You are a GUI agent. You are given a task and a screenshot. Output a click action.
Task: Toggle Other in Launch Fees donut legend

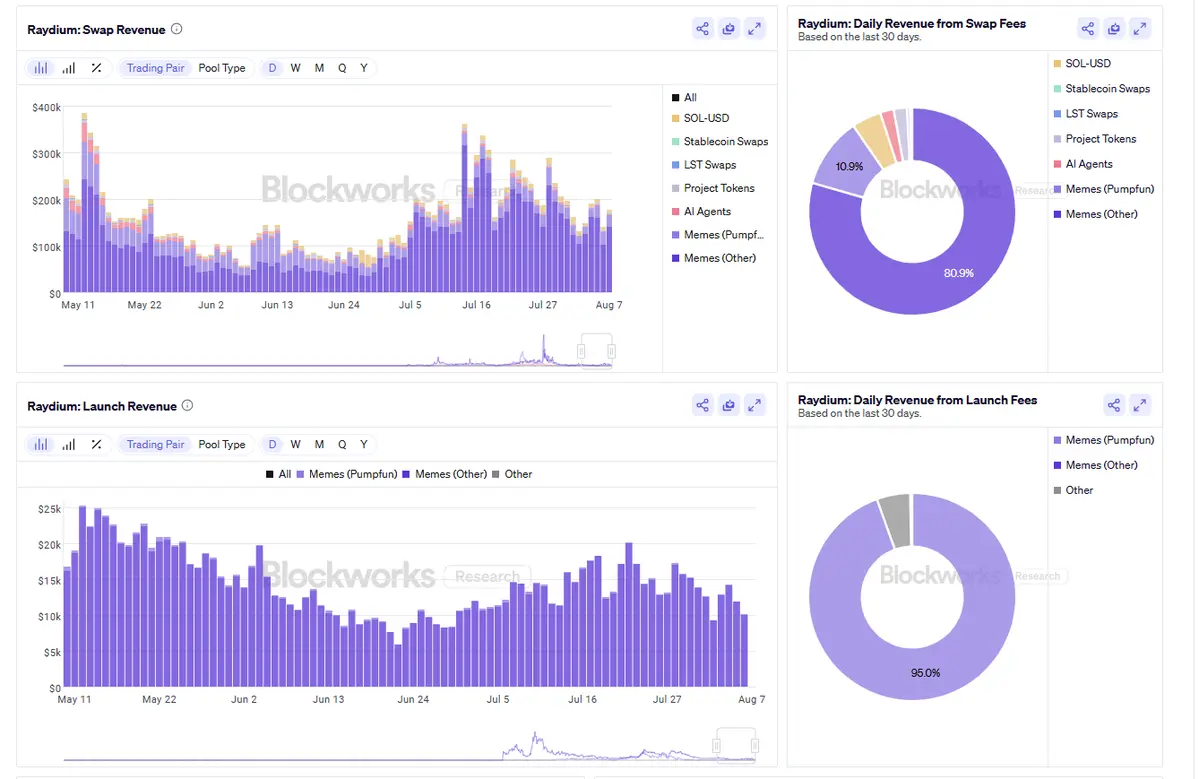pyautogui.click(x=1074, y=490)
